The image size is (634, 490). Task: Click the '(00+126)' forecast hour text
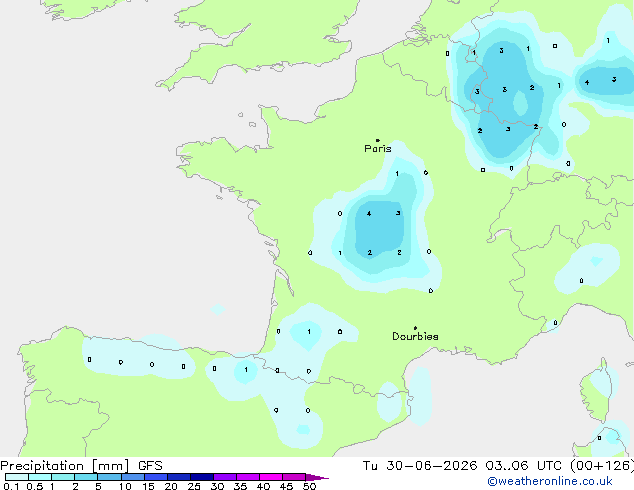click(602, 466)
